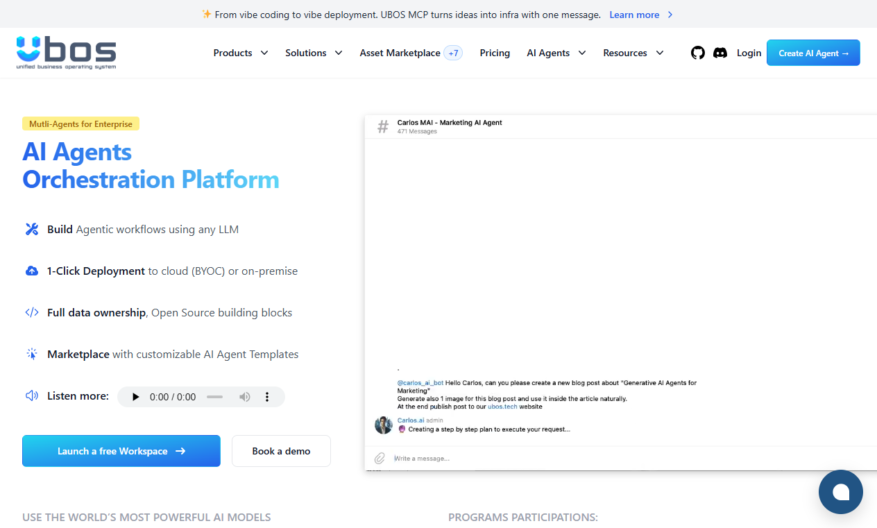This screenshot has width=877, height=528.
Task: Open the chat bubble widget
Action: [841, 492]
